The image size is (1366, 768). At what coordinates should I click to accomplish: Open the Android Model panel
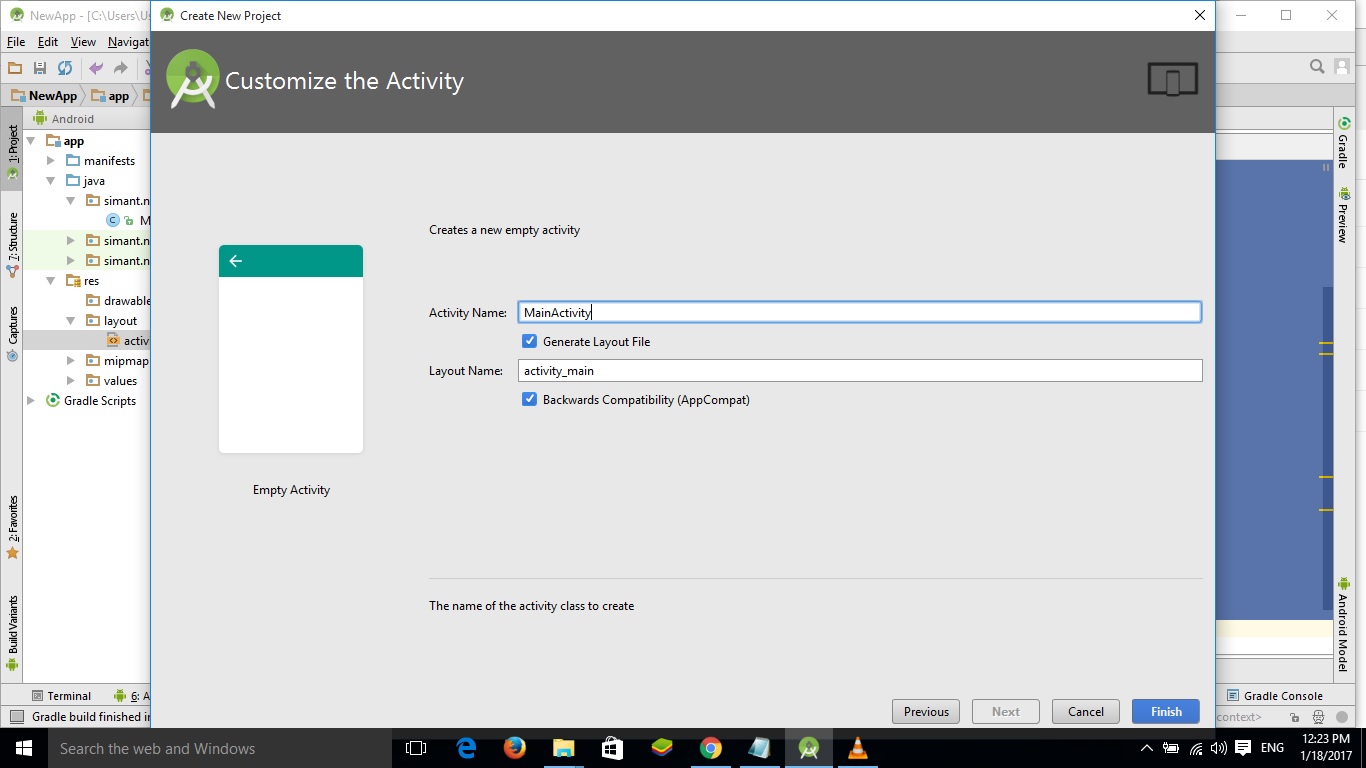click(x=1344, y=625)
